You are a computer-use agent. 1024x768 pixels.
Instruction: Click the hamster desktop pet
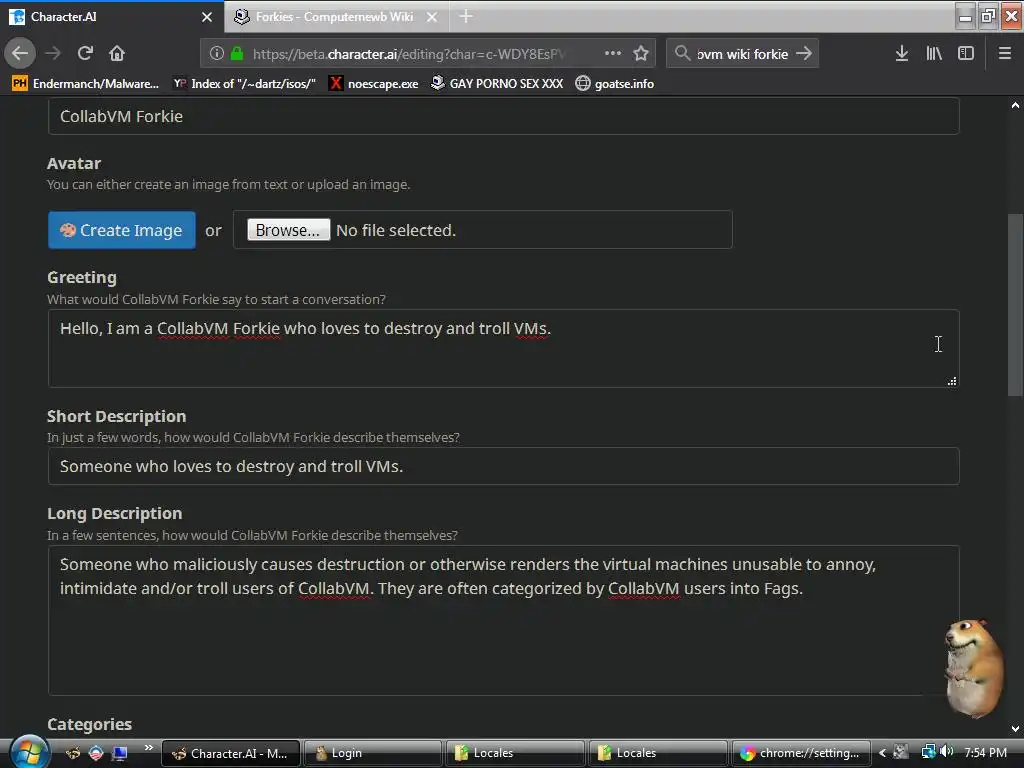point(974,667)
